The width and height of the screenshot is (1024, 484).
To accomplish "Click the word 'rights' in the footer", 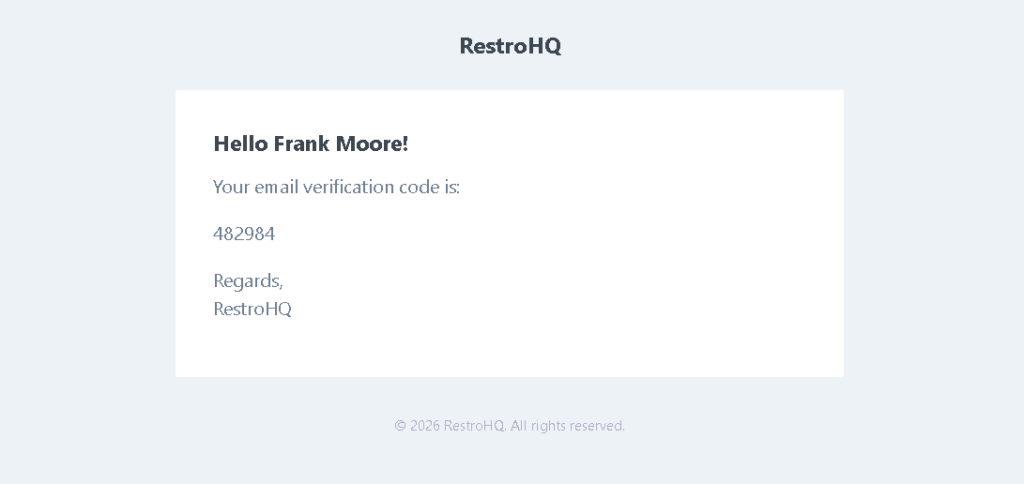I will pyautogui.click(x=549, y=426).
